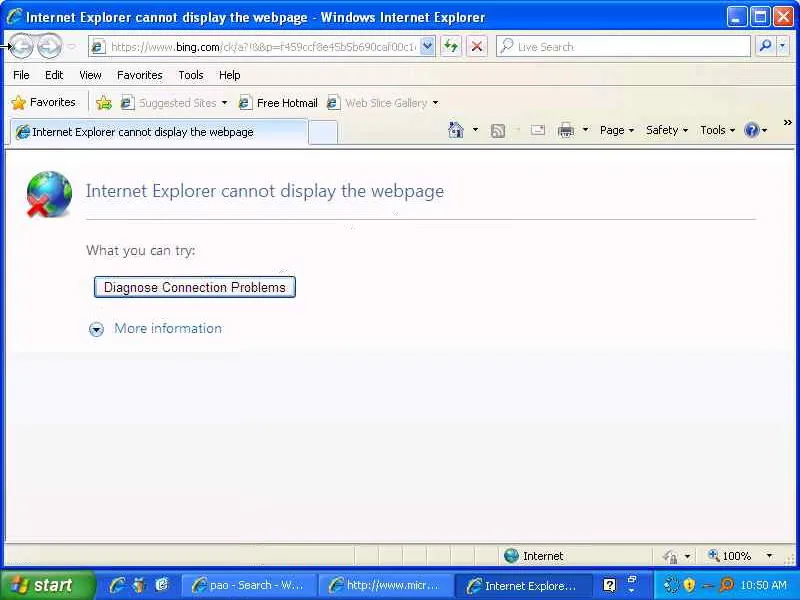The height and width of the screenshot is (600, 800).
Task: Click the globe error icon
Action: (x=49, y=194)
